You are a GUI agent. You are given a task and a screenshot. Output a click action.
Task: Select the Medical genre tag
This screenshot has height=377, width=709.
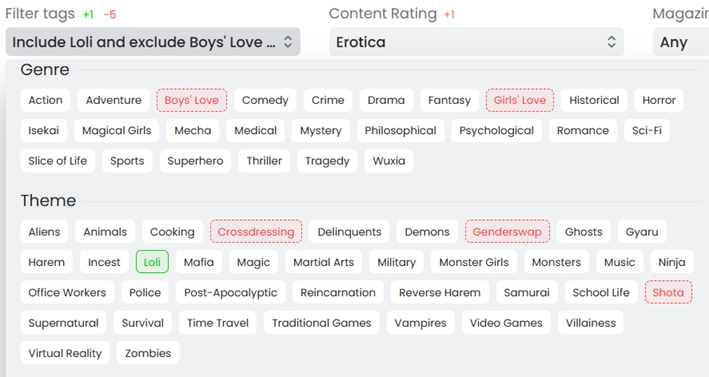(255, 131)
